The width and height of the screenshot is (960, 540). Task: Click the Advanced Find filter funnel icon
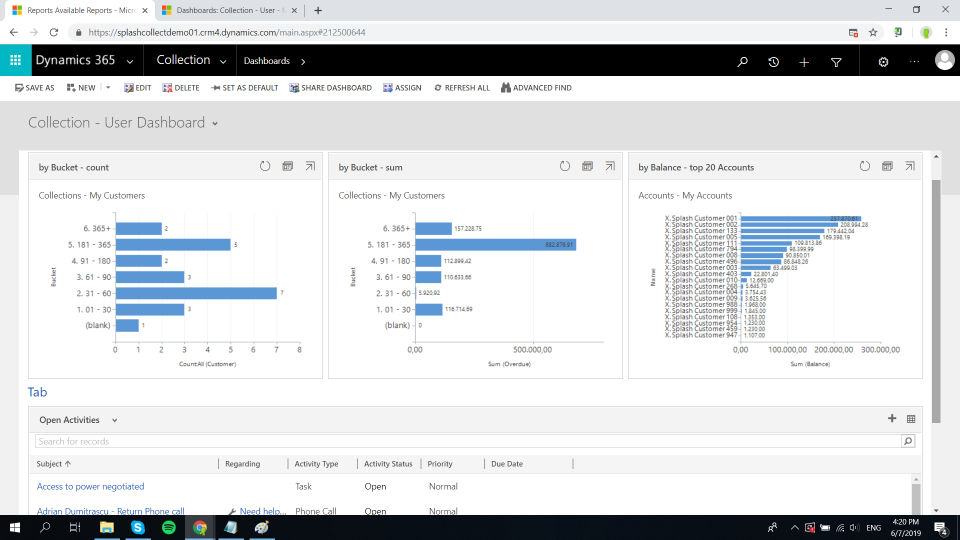click(x=836, y=61)
